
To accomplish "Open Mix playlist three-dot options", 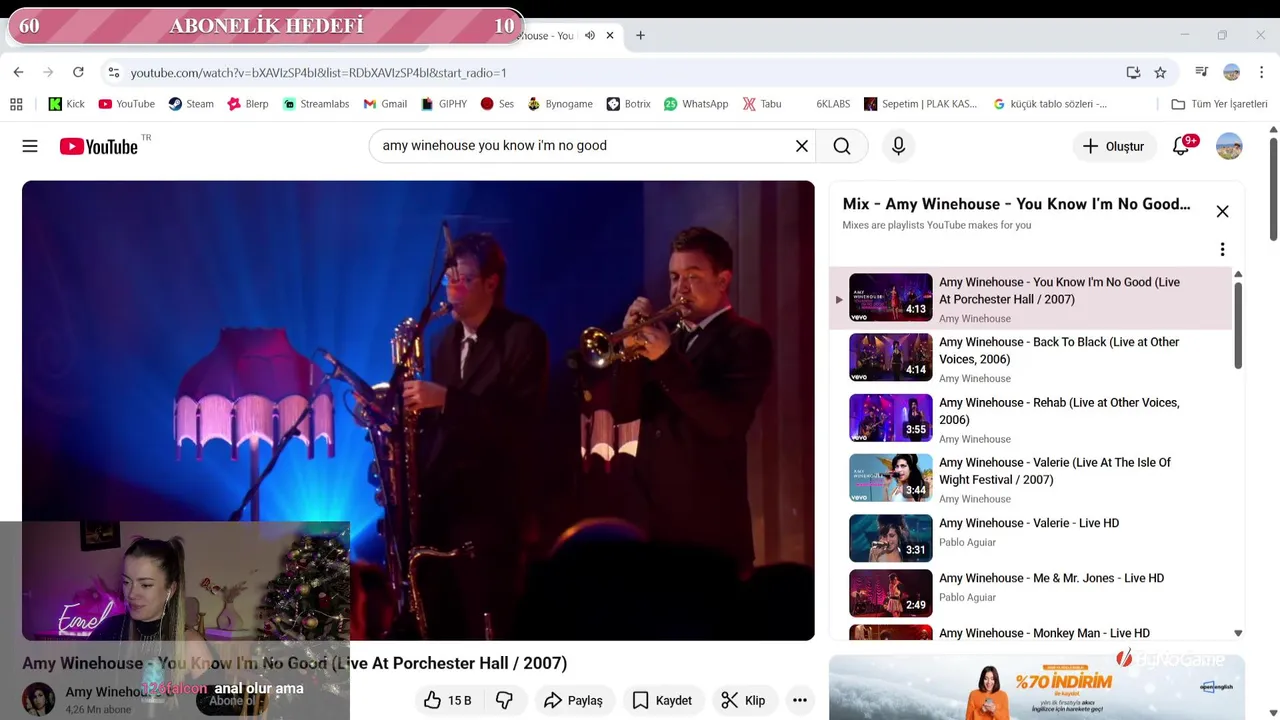I will [1222, 249].
